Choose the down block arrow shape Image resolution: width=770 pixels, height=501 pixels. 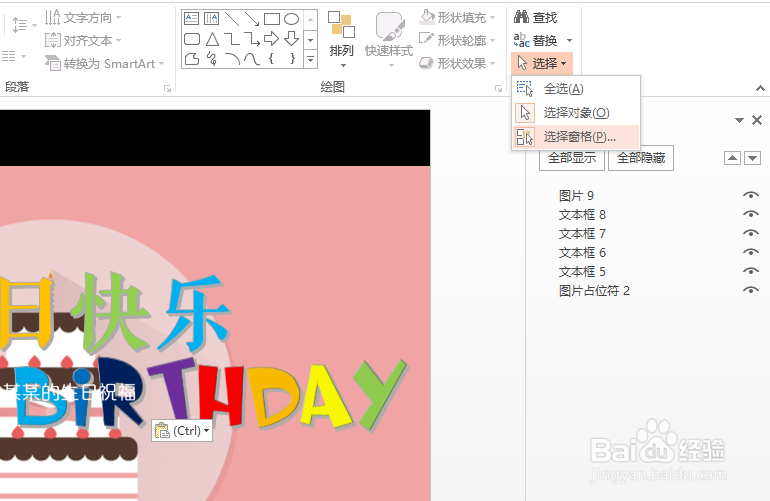point(292,39)
